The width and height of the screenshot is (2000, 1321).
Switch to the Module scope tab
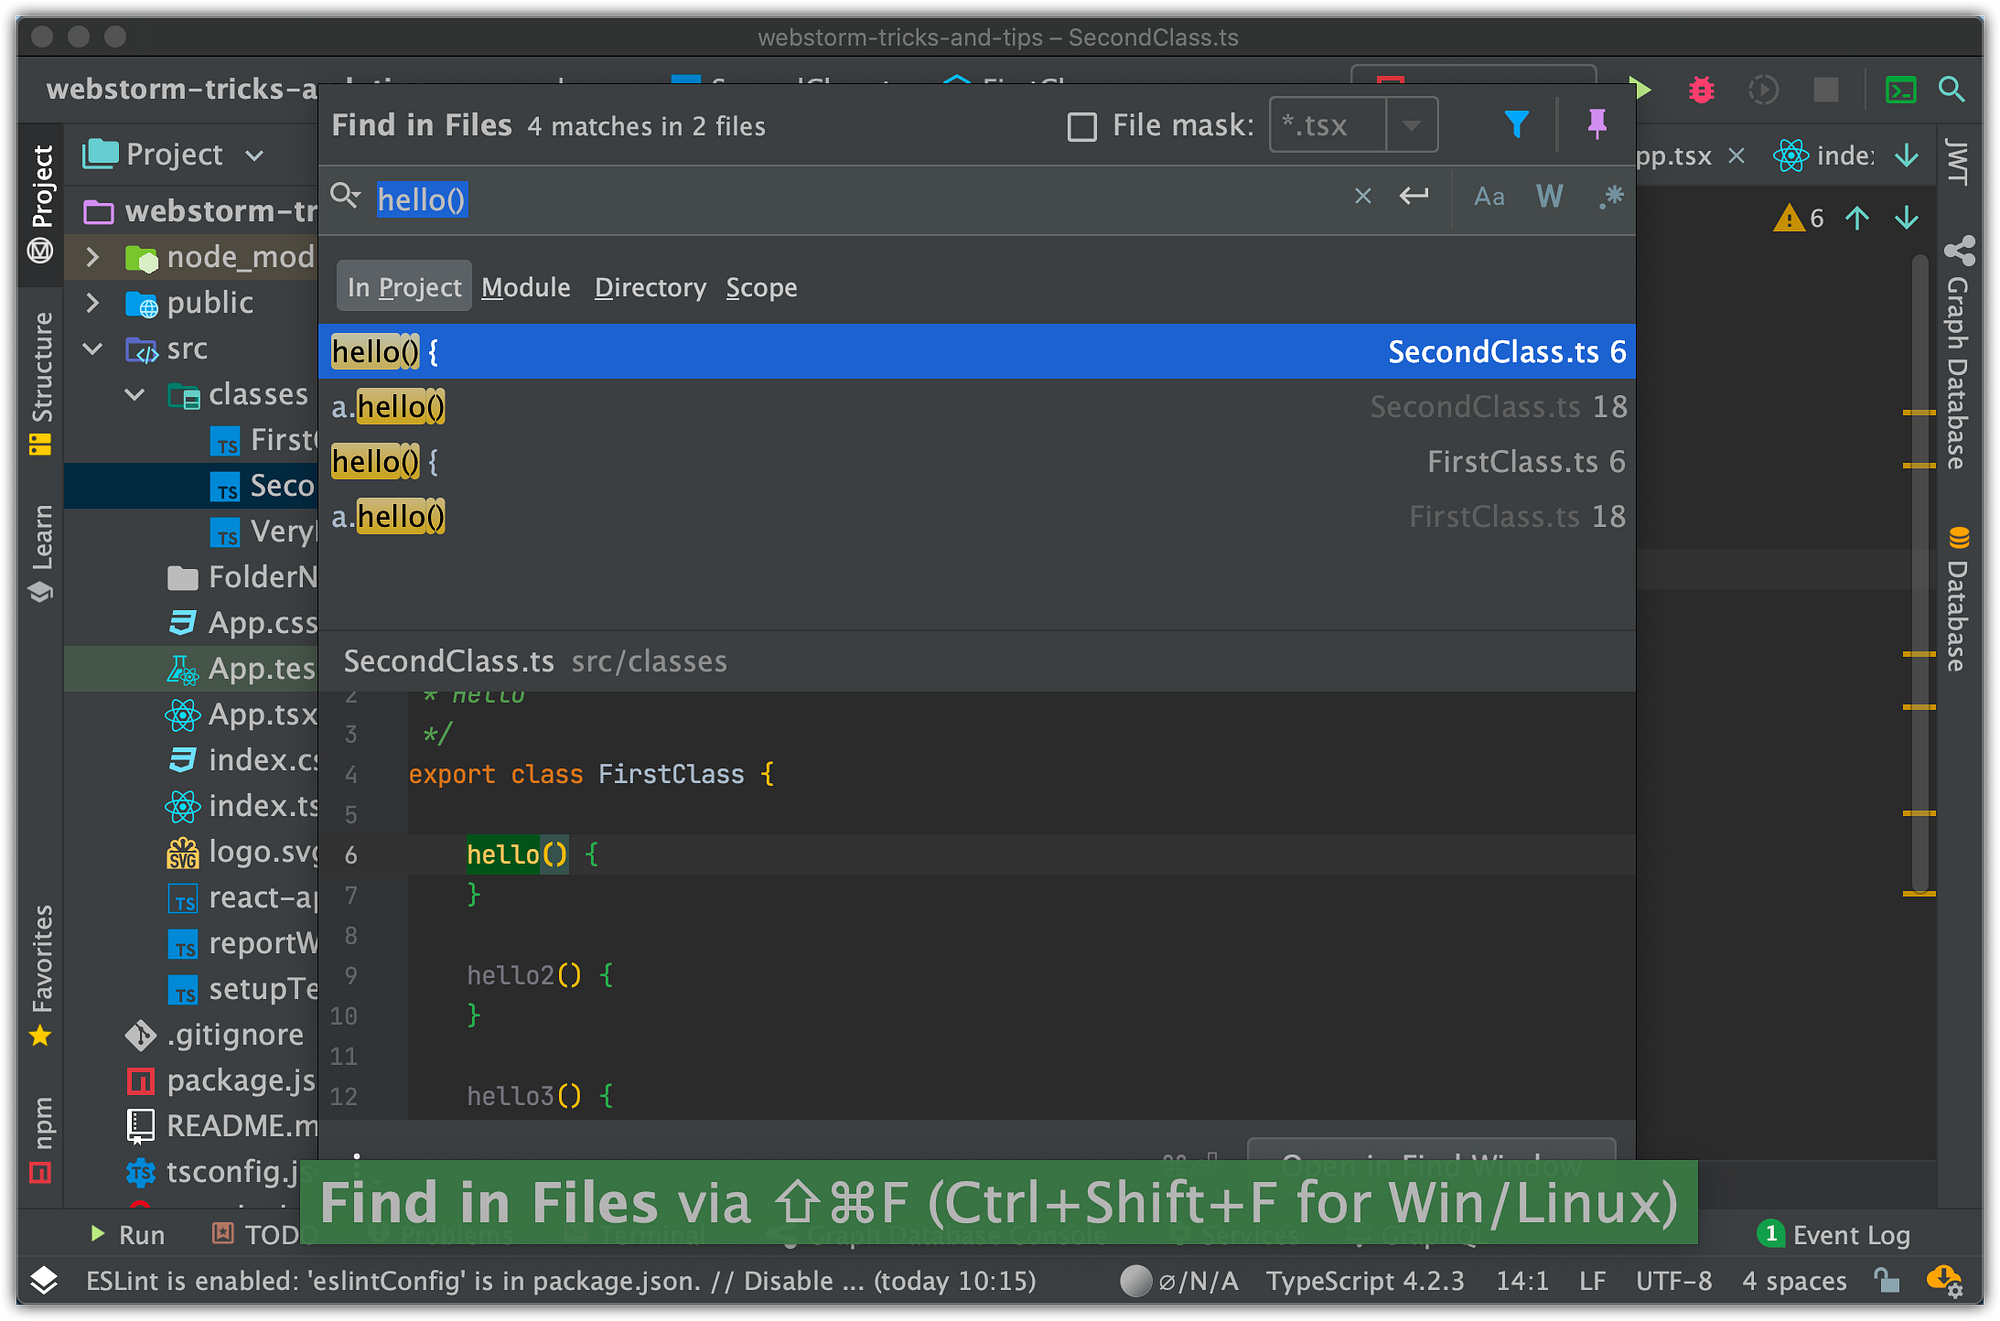pyautogui.click(x=525, y=288)
